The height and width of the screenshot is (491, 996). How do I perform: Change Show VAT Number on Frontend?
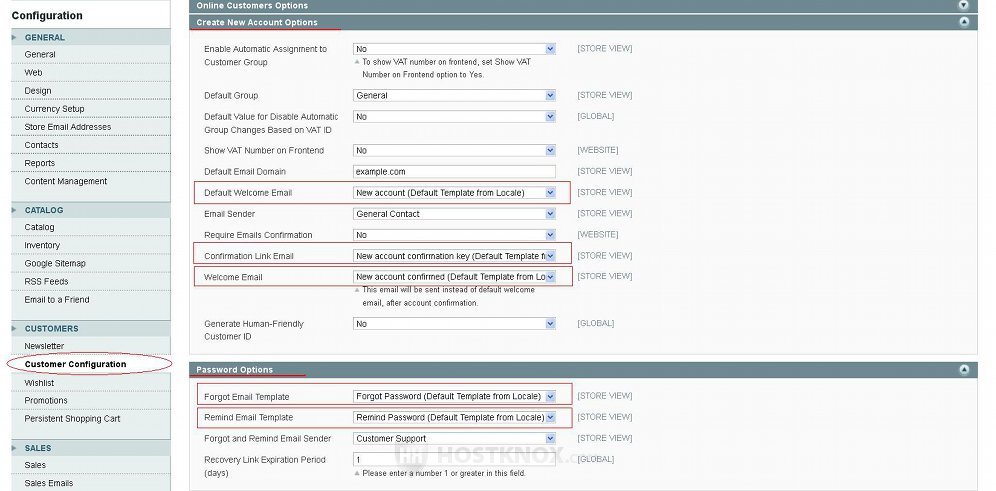(454, 151)
